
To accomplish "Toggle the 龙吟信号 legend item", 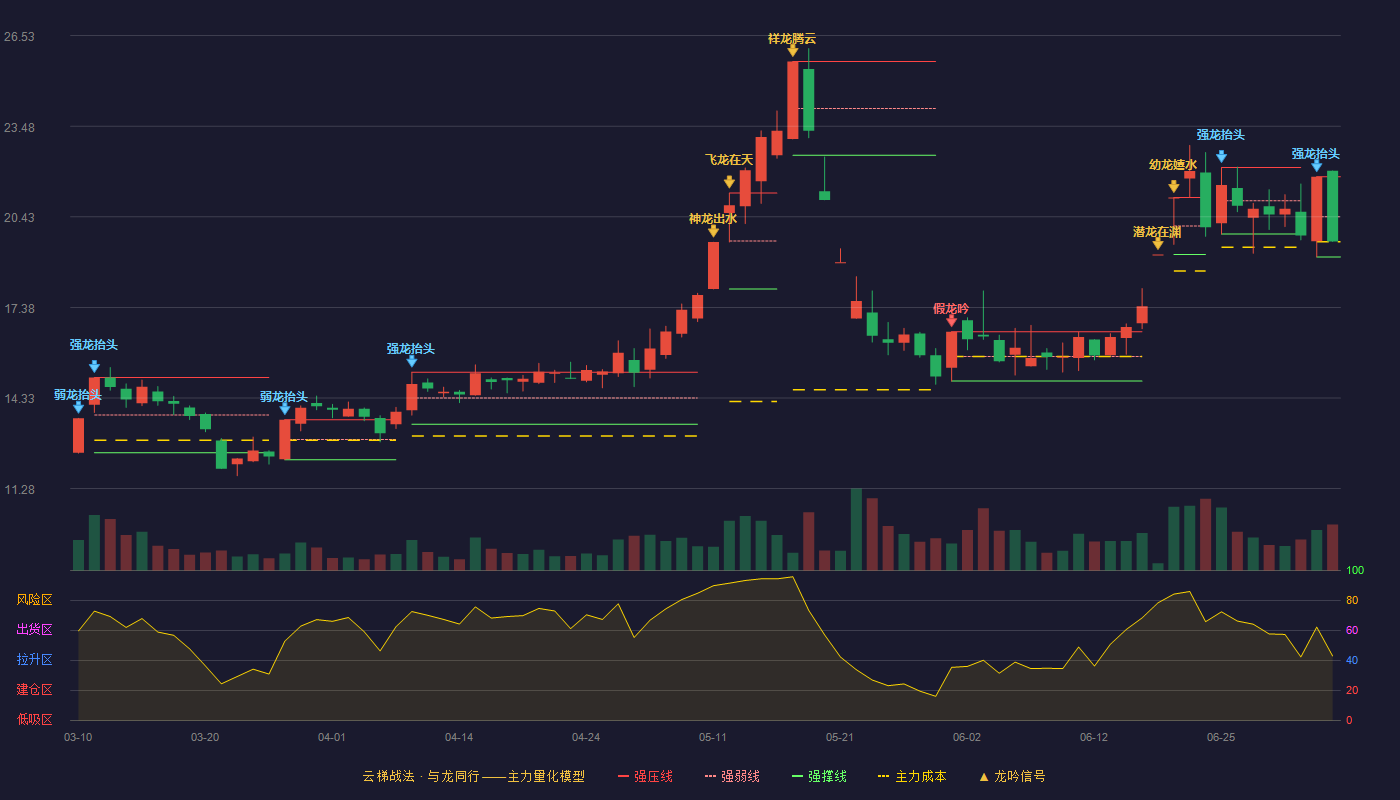I will pyautogui.click(x=1012, y=776).
